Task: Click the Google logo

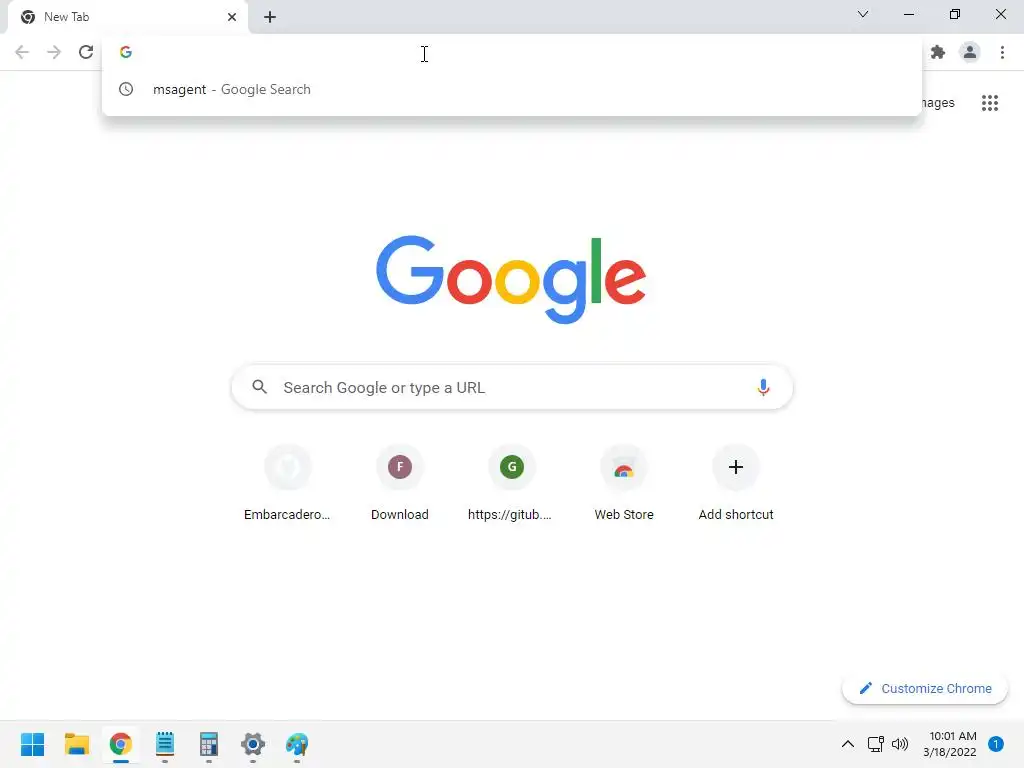Action: coord(511,280)
